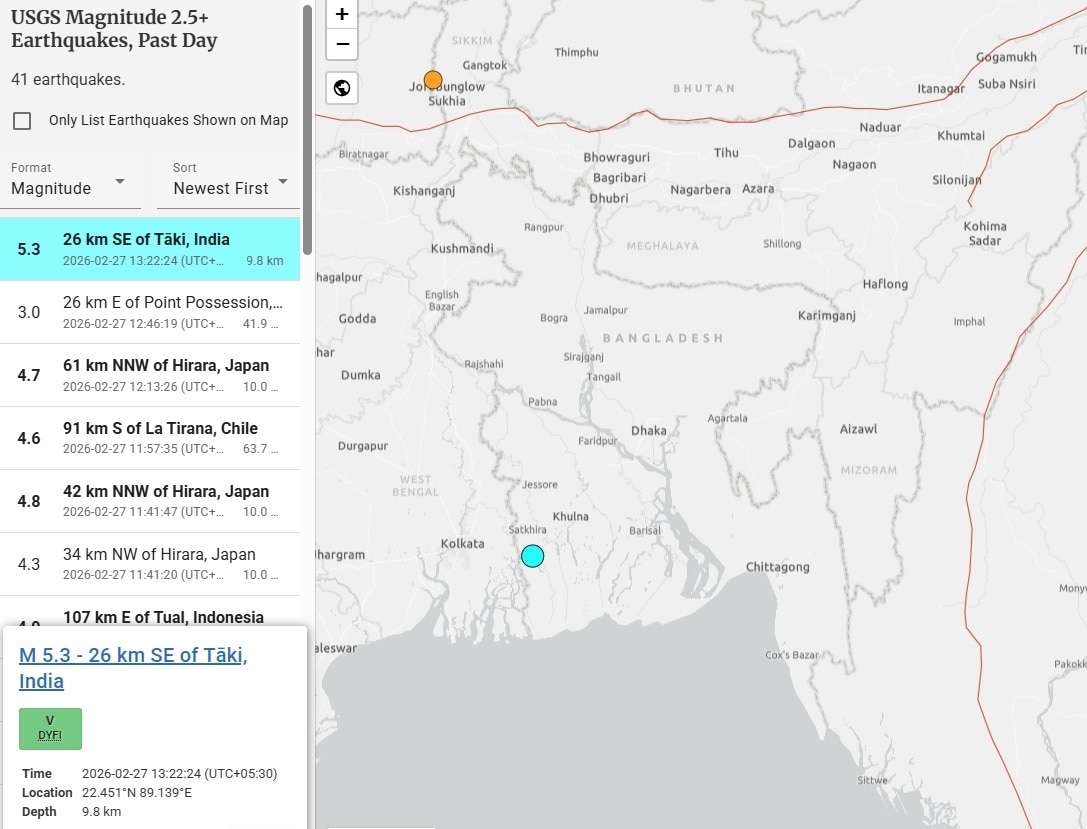Select the orange earthquake marker in Sikkim
Viewport: 1087px width, 829px height.
(433, 80)
